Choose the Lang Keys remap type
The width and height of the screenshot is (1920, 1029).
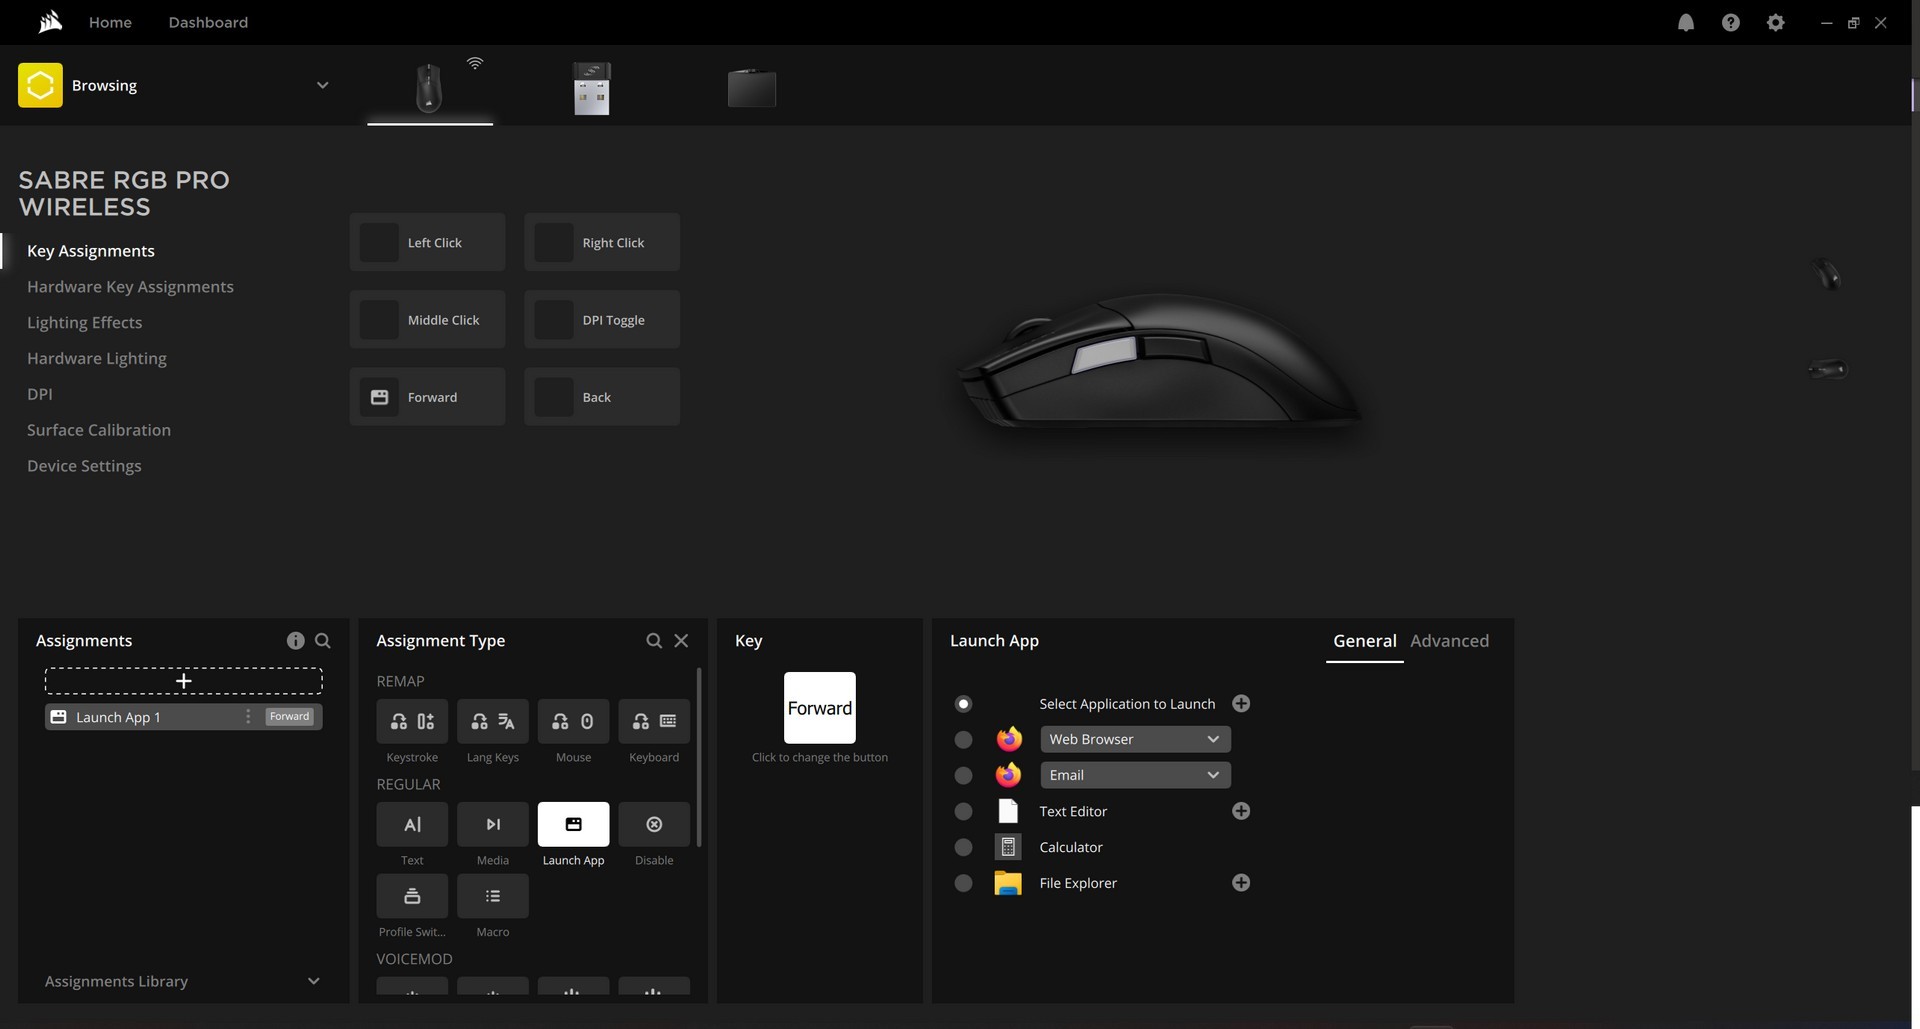(493, 721)
